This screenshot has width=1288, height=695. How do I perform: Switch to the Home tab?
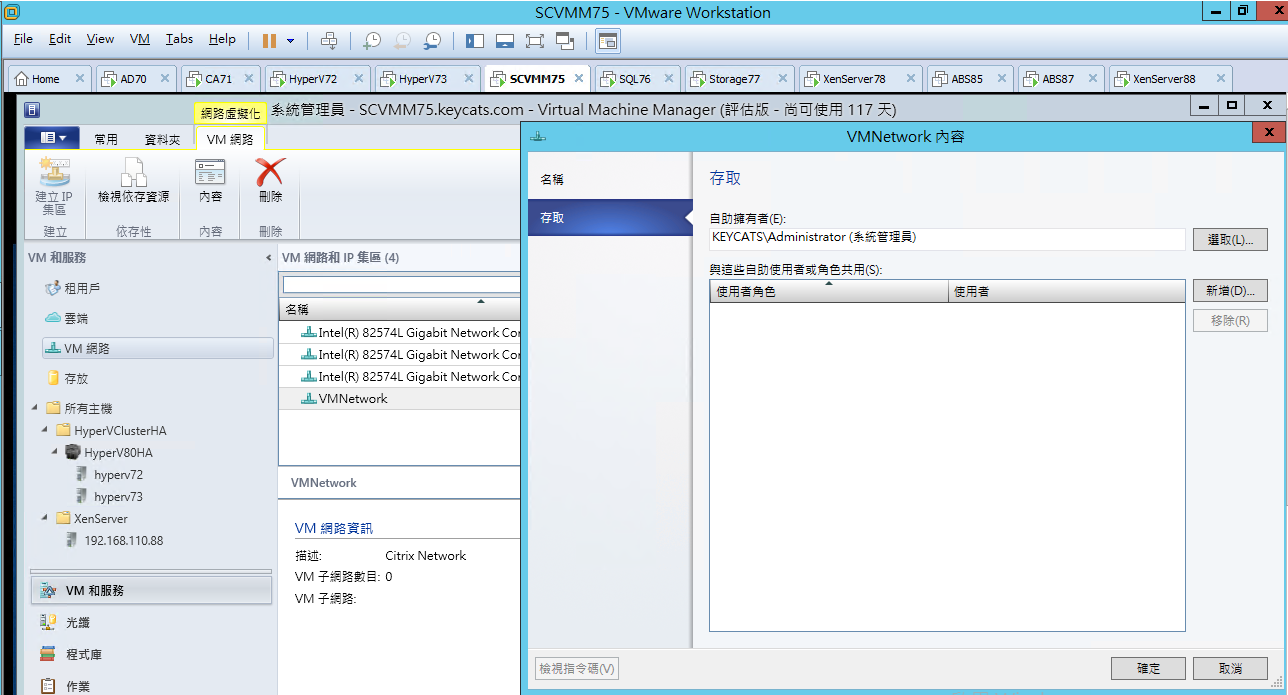point(46,79)
